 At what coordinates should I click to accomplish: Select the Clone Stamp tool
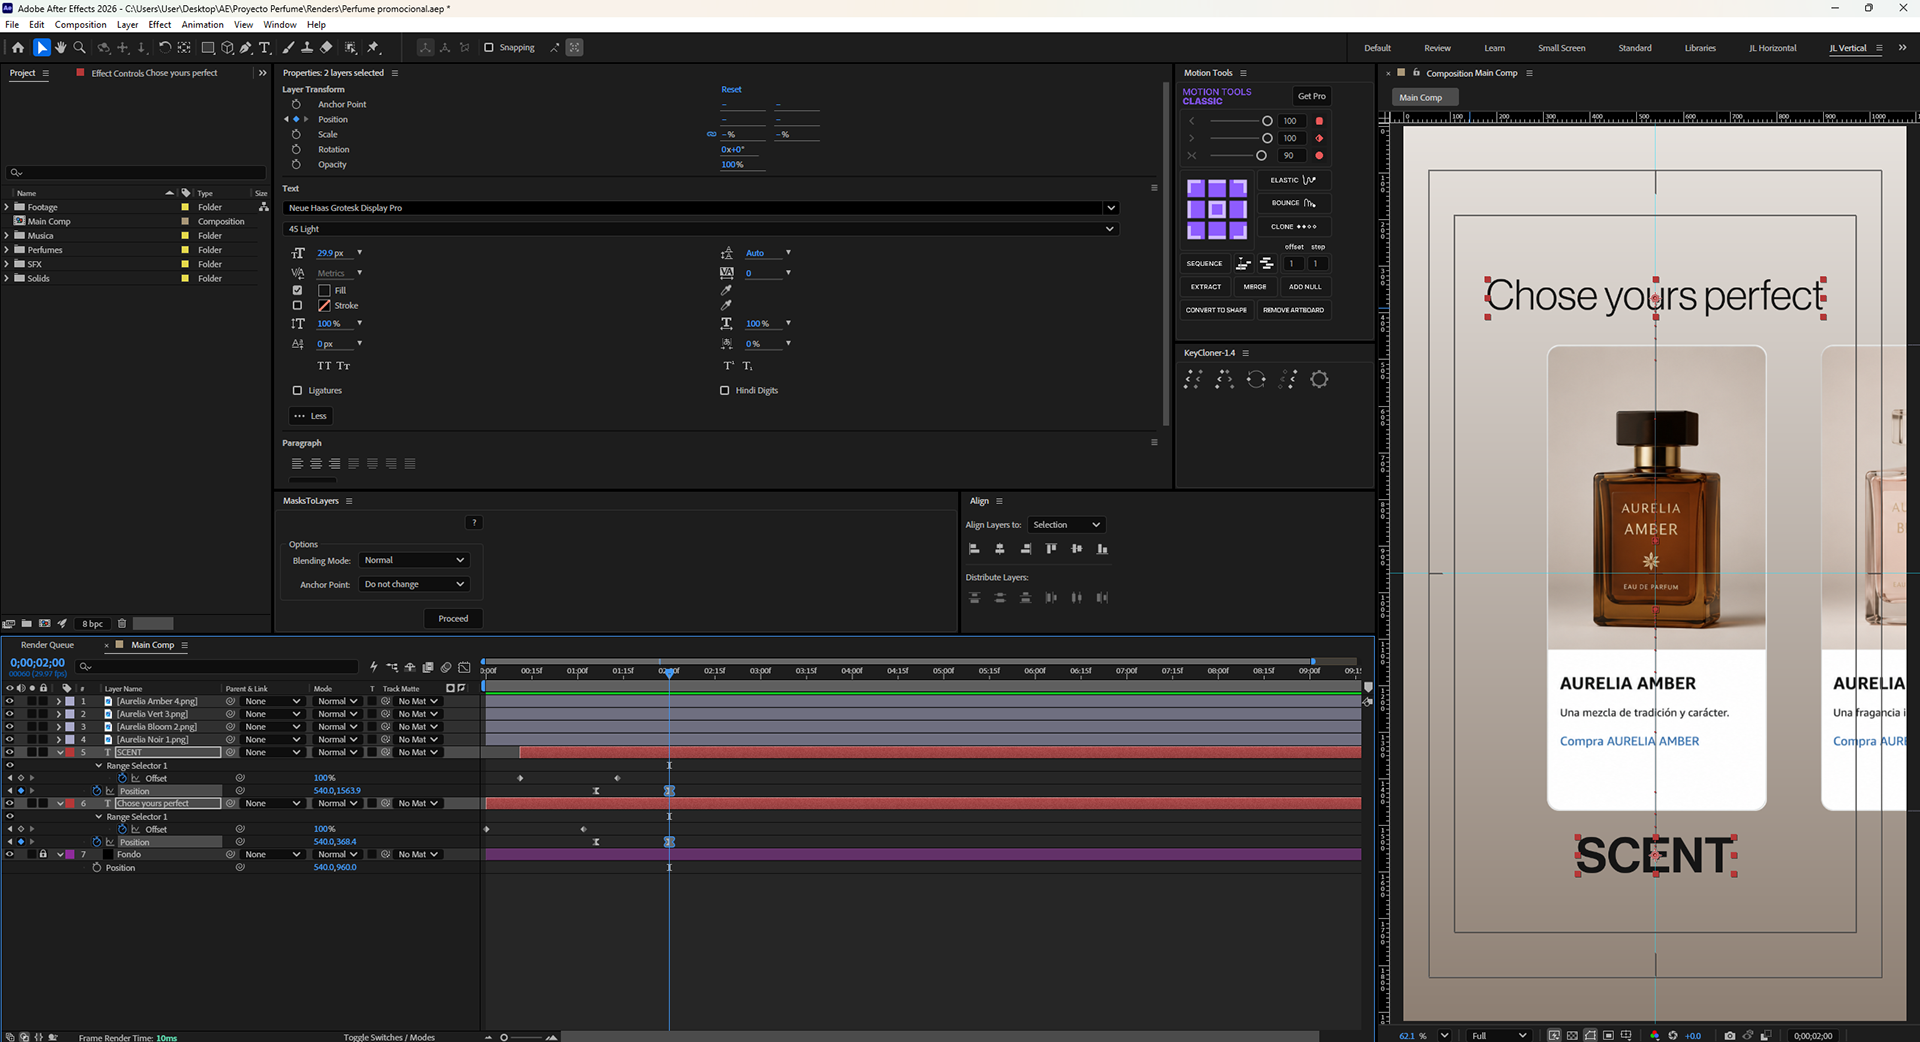tap(307, 48)
